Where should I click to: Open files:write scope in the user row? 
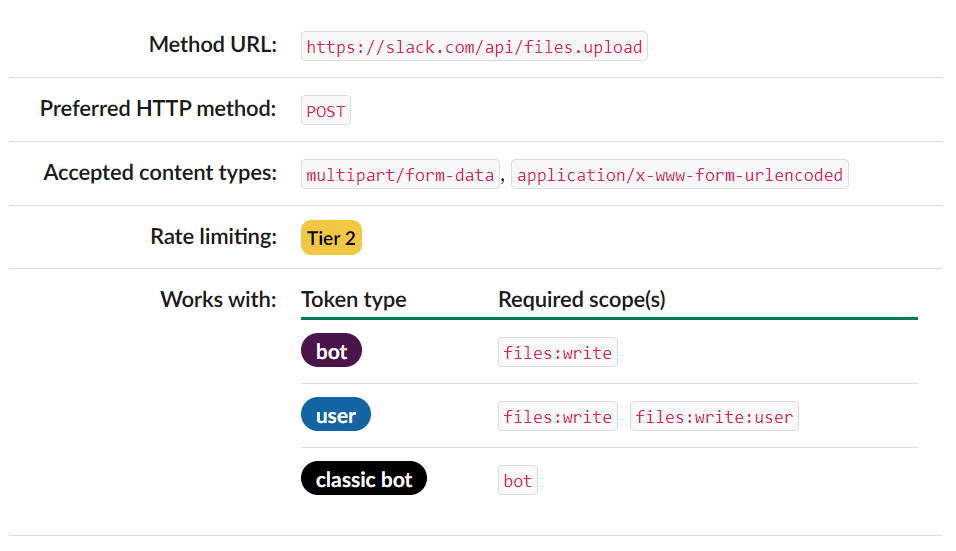coord(557,416)
